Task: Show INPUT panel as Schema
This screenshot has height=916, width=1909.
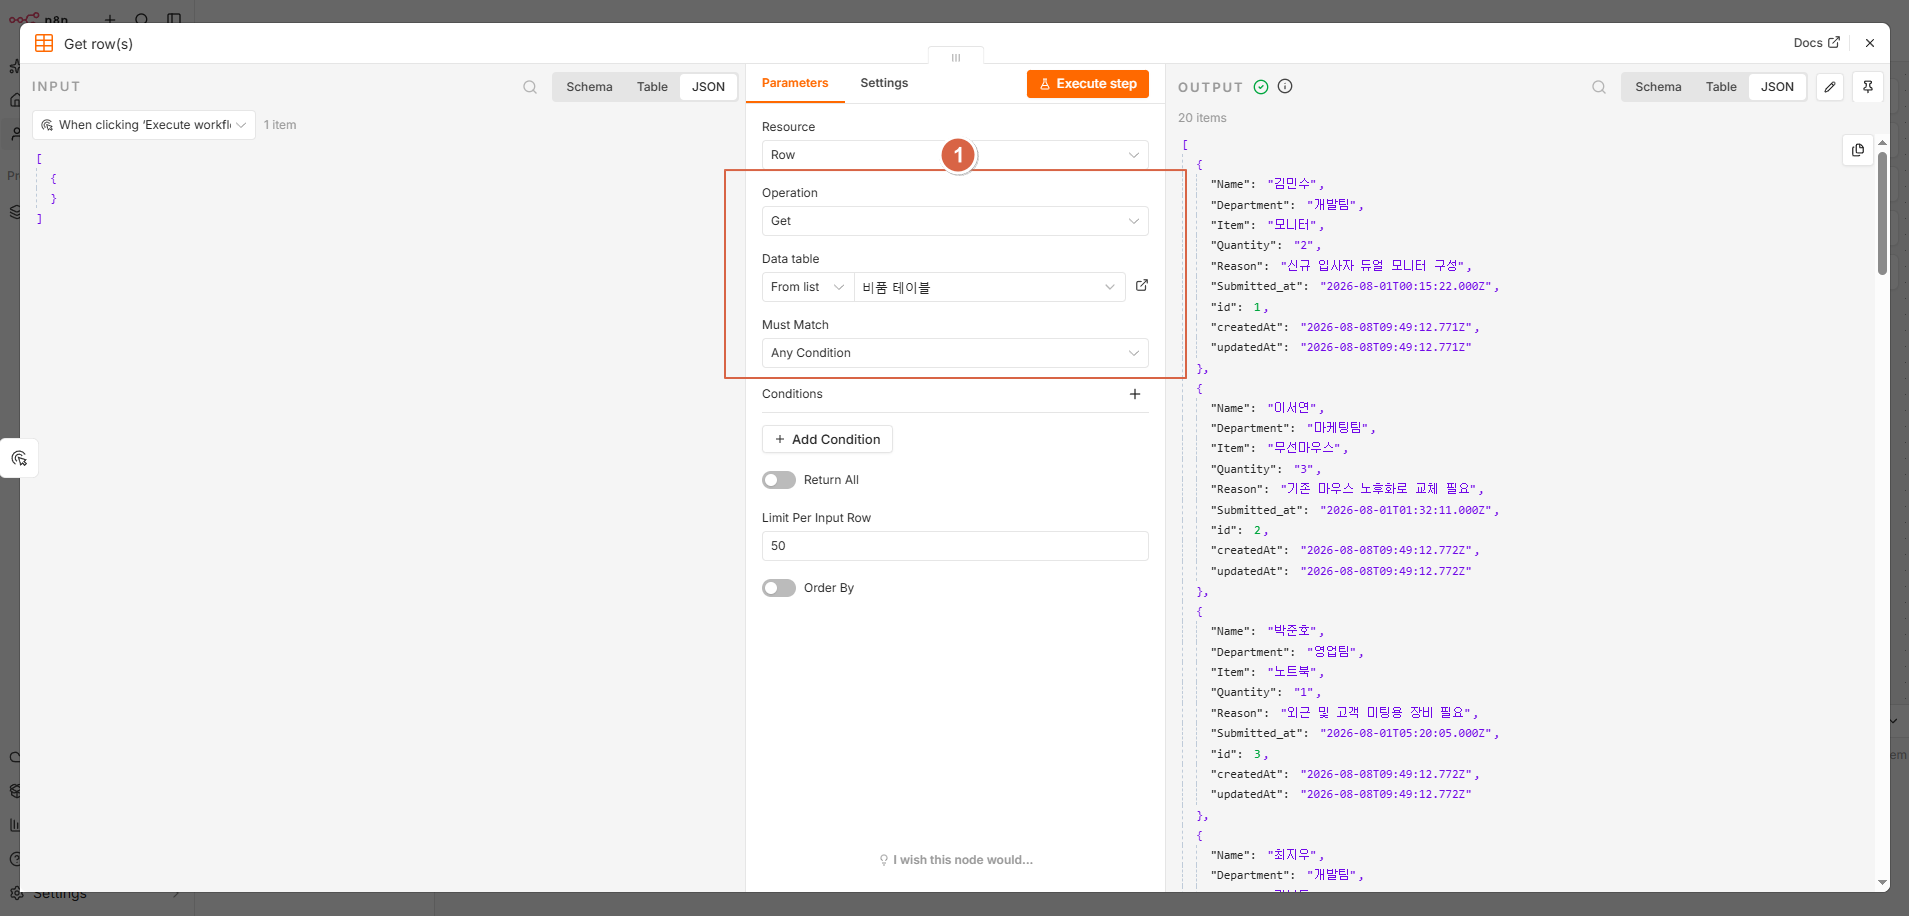Action: [x=589, y=87]
